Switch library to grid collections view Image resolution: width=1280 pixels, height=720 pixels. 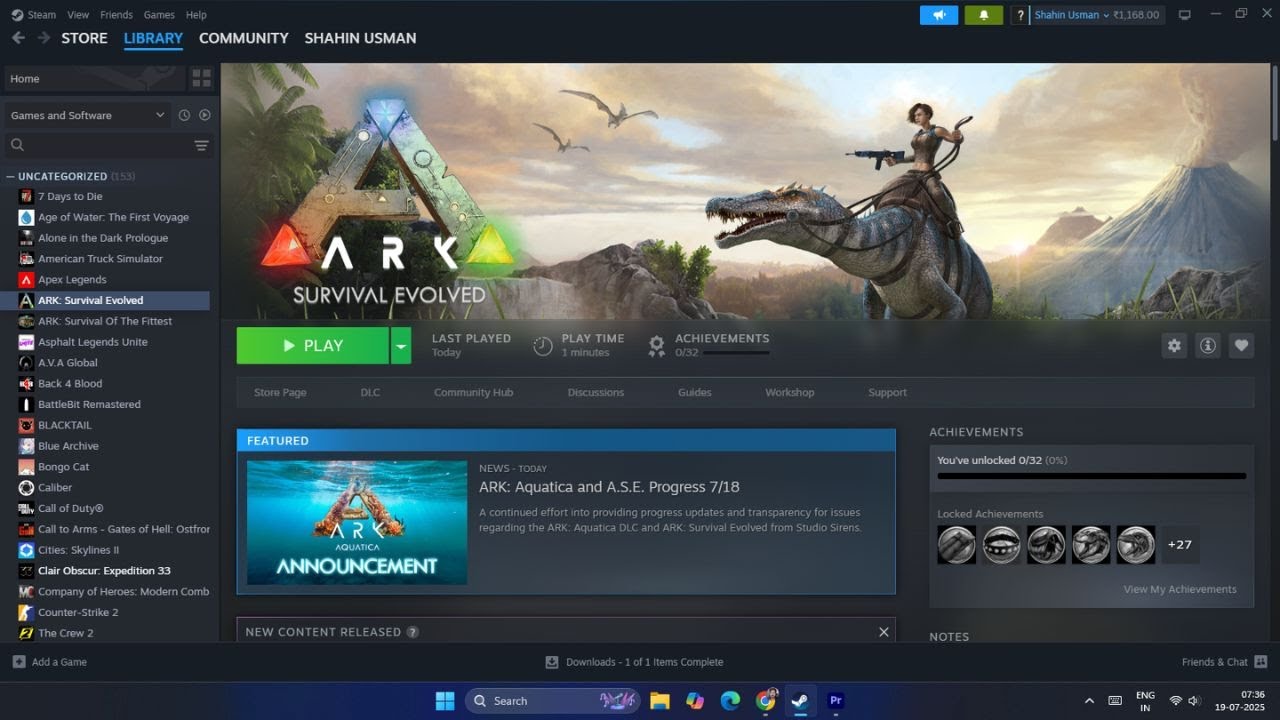pyautogui.click(x=201, y=78)
